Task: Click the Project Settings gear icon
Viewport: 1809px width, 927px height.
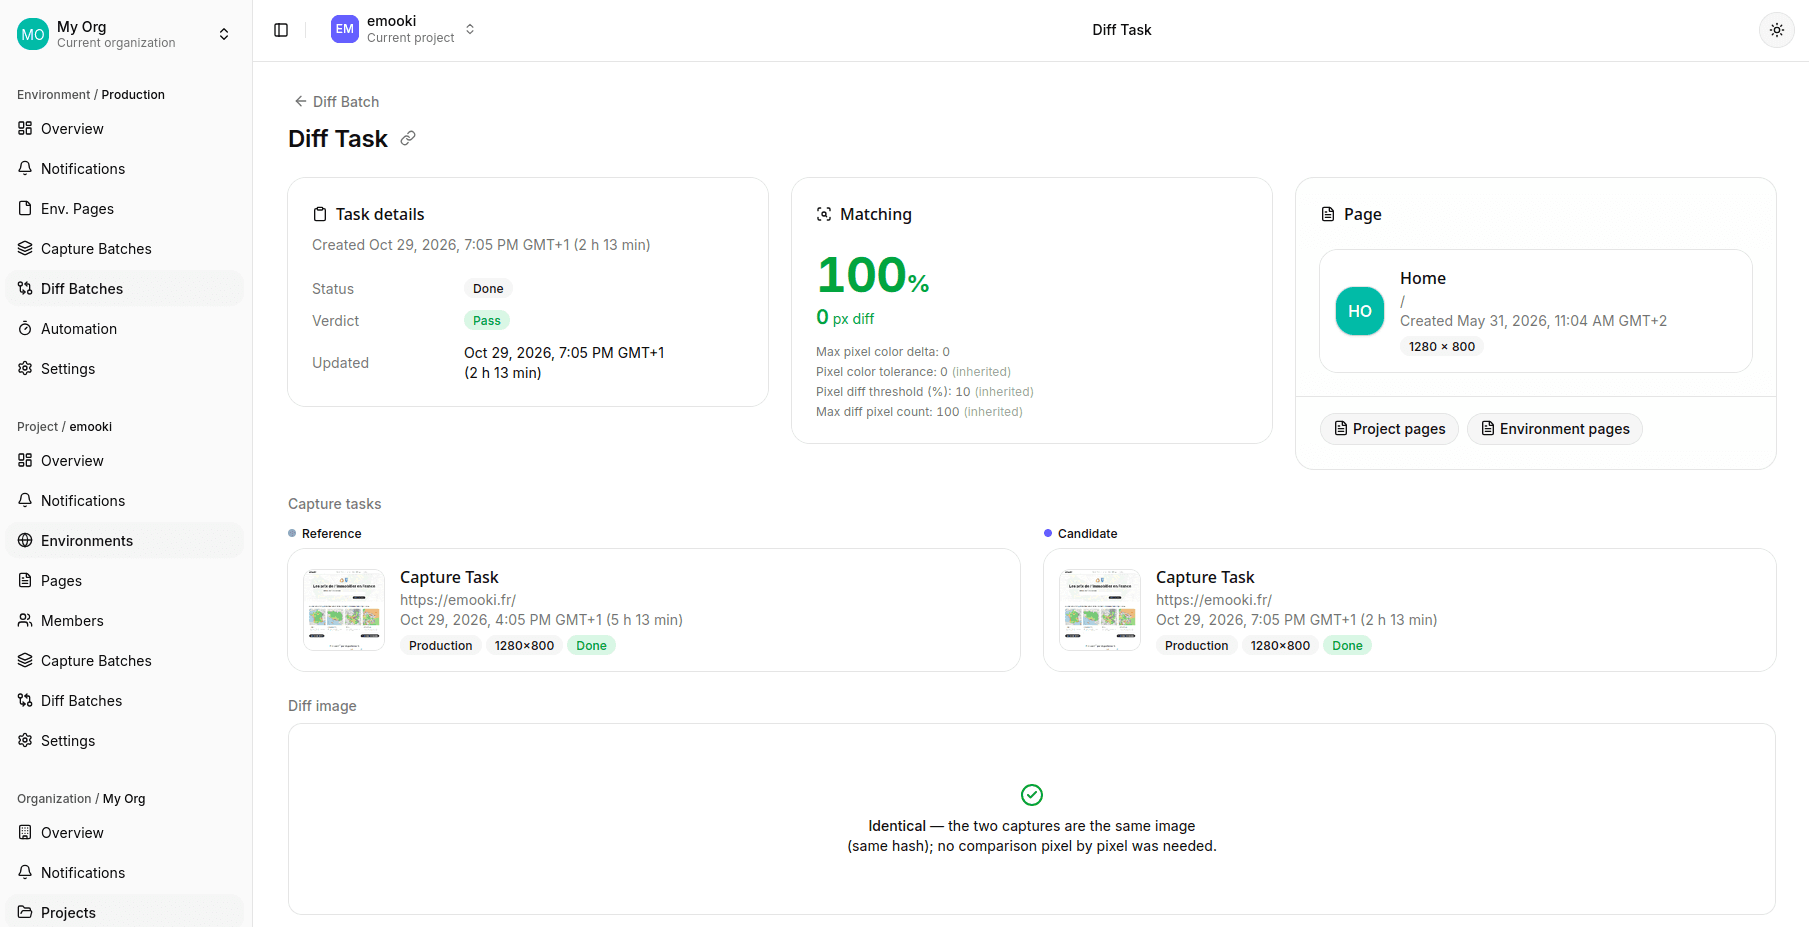Action: [x=25, y=741]
